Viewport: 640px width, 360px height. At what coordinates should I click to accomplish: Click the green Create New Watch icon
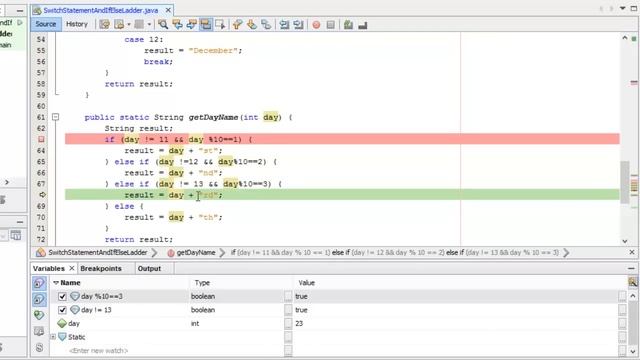(39, 315)
